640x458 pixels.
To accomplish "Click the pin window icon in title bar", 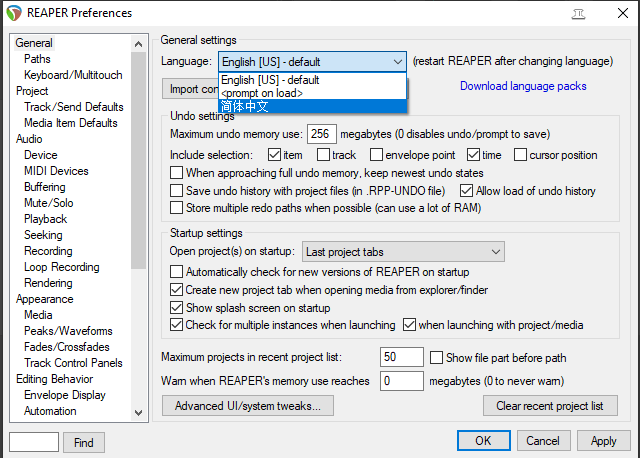I will [x=579, y=13].
